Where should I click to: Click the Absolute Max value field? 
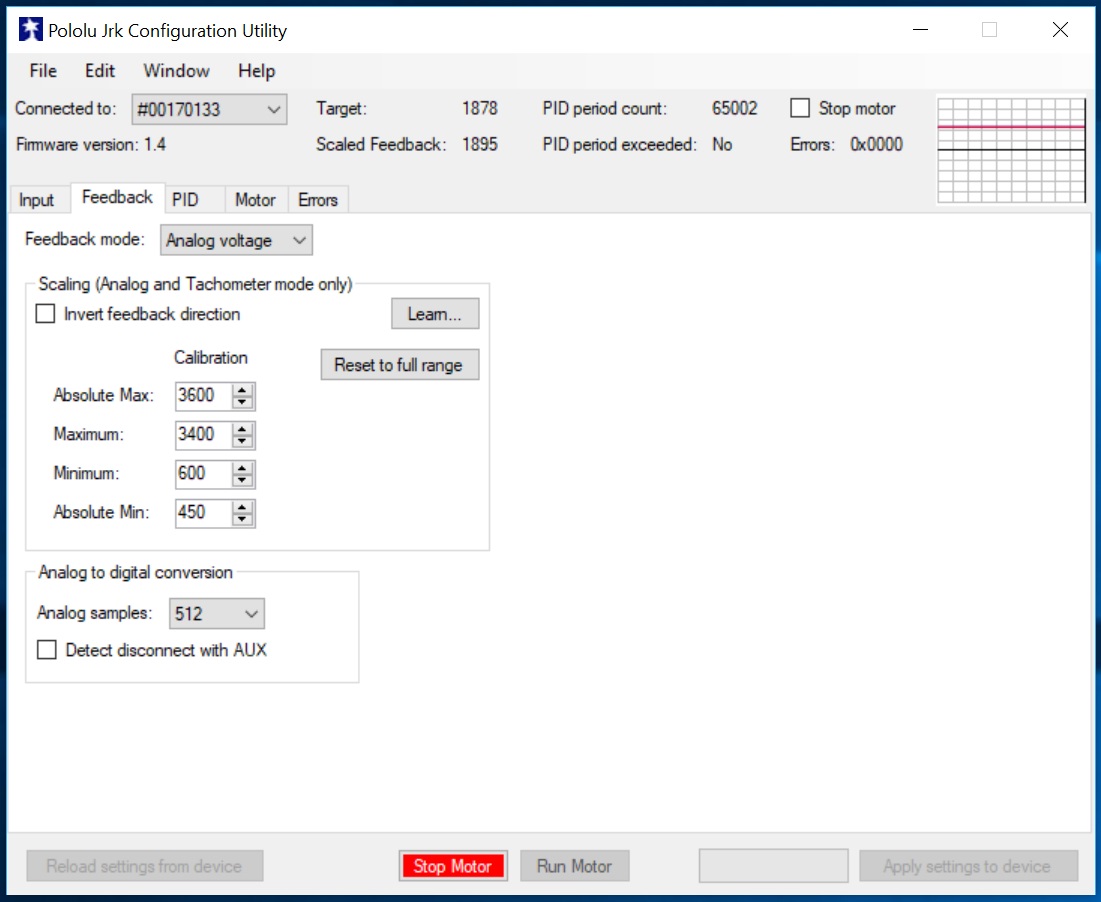tap(203, 396)
